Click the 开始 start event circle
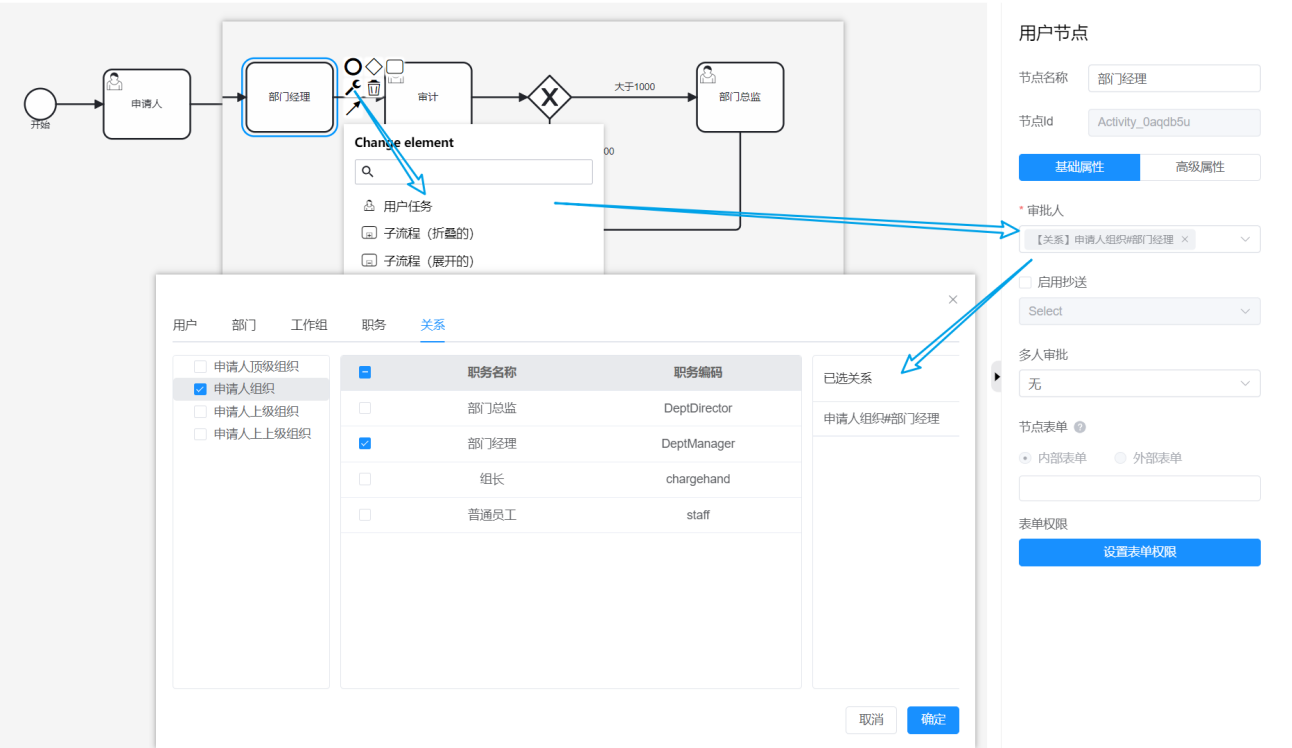This screenshot has width=1292, height=748. tap(40, 103)
